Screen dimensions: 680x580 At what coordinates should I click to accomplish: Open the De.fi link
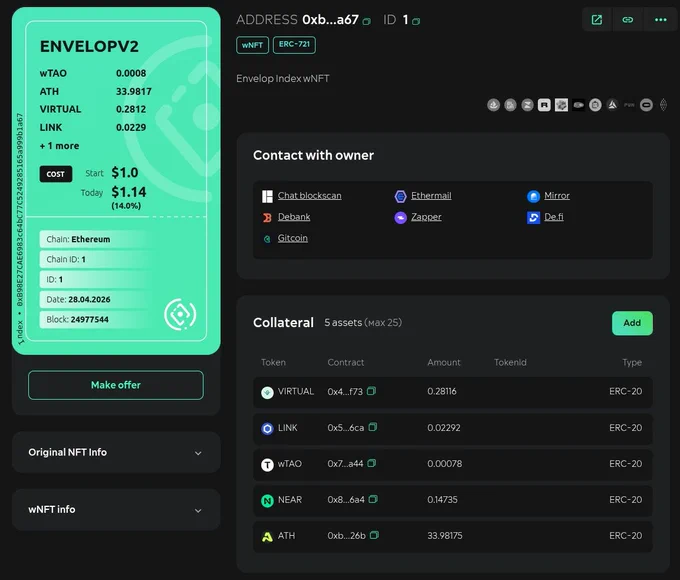[x=554, y=217]
